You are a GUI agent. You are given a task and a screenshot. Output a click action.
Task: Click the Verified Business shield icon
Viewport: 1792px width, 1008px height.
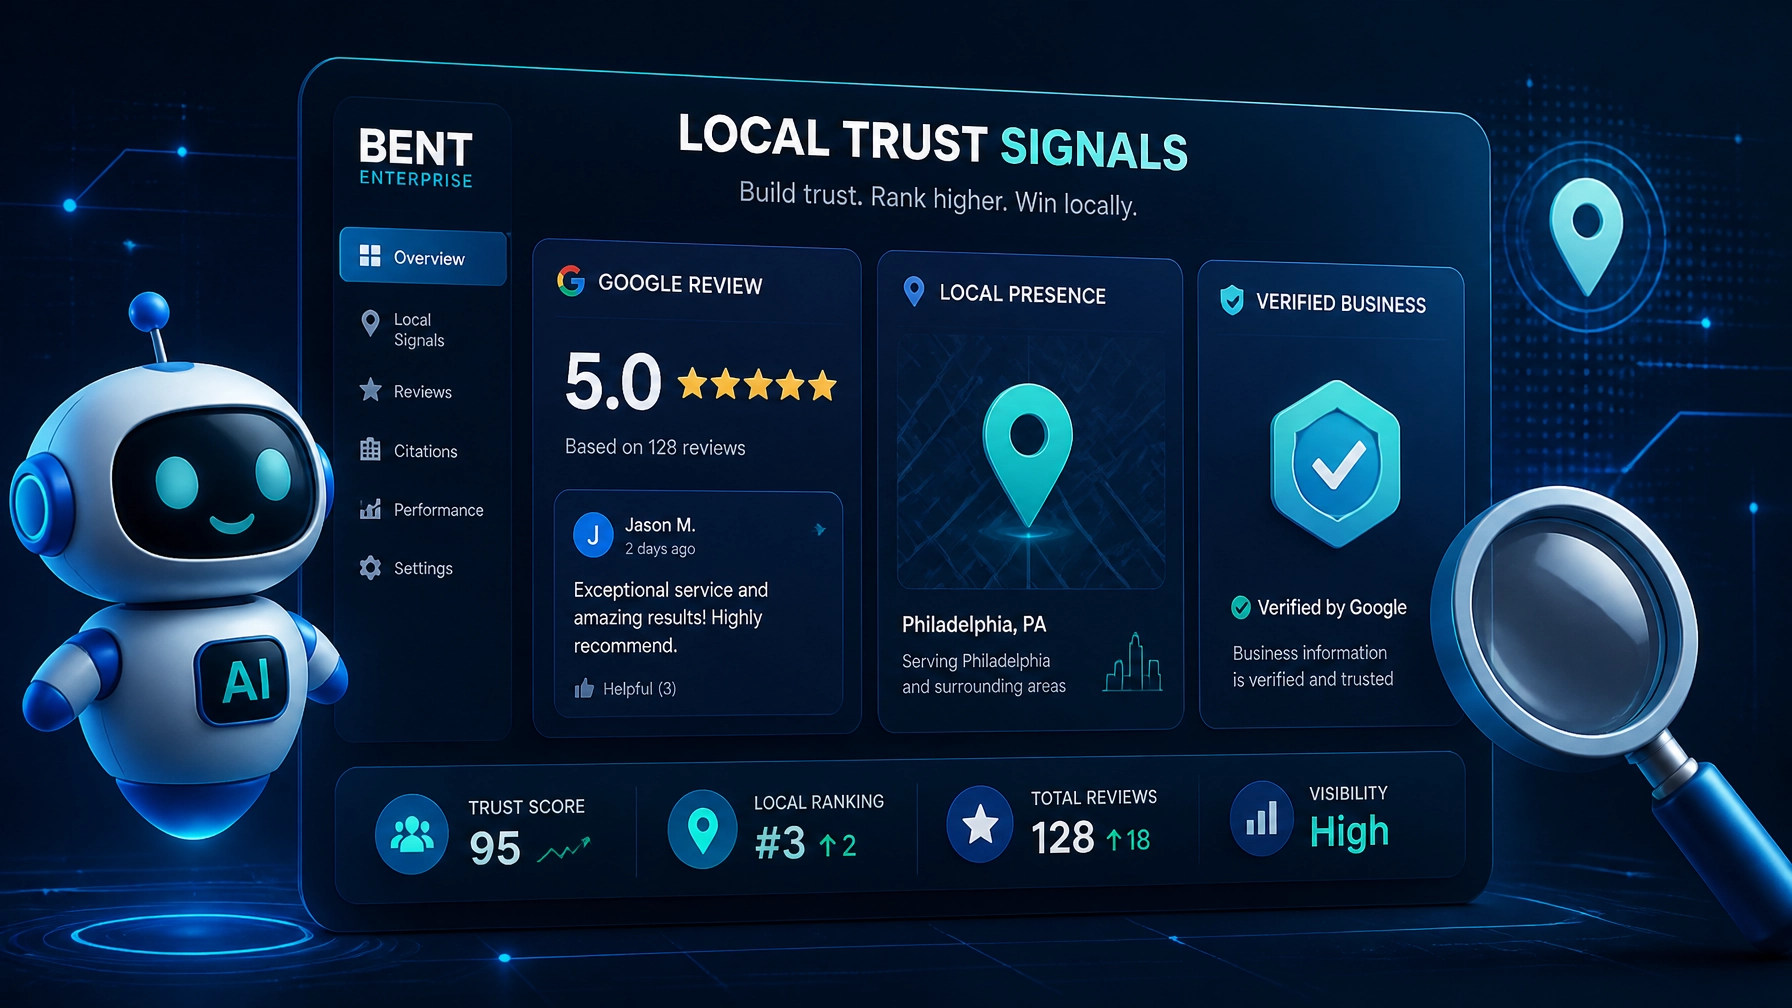pyautogui.click(x=1232, y=300)
